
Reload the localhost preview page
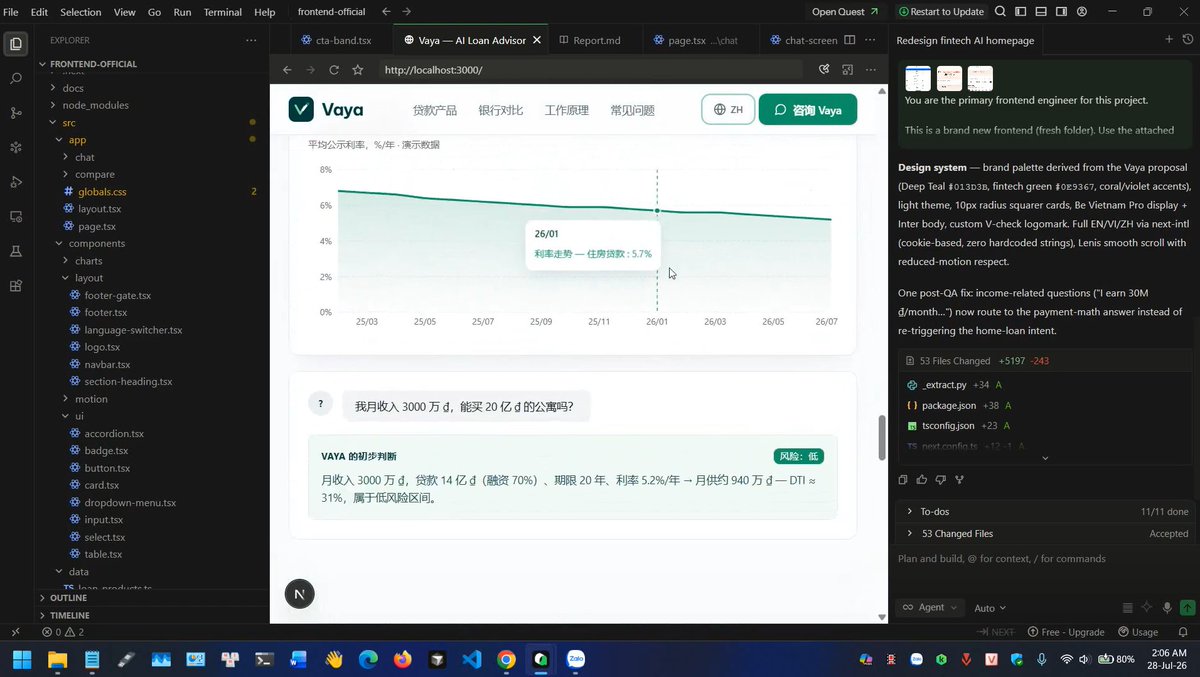coord(334,70)
